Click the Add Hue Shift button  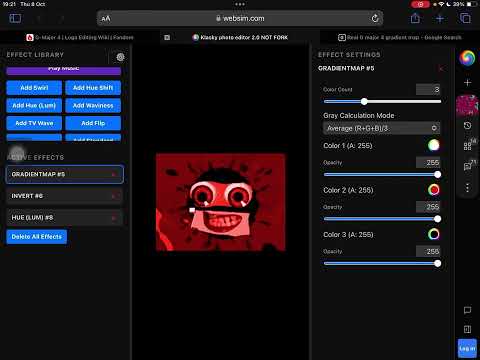tap(93, 88)
